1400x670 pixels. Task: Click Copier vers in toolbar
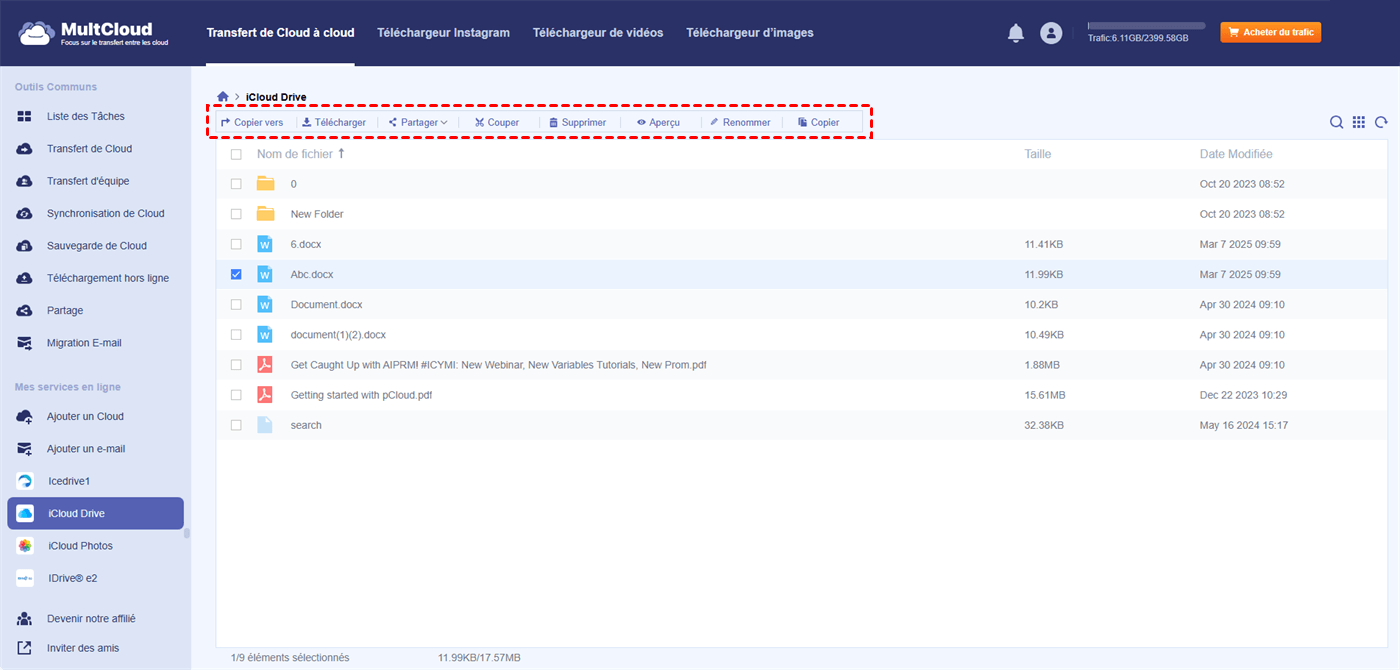252,122
